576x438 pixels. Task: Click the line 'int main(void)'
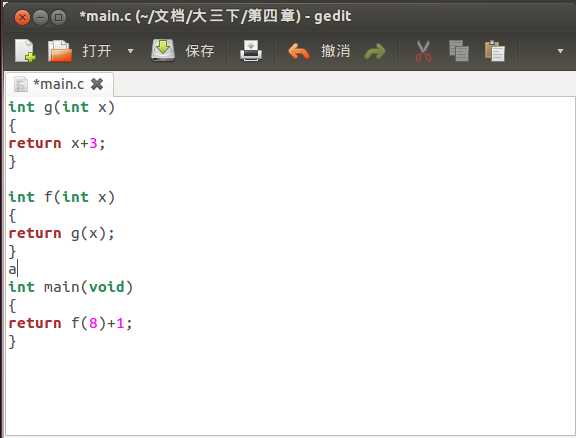[x=71, y=287]
